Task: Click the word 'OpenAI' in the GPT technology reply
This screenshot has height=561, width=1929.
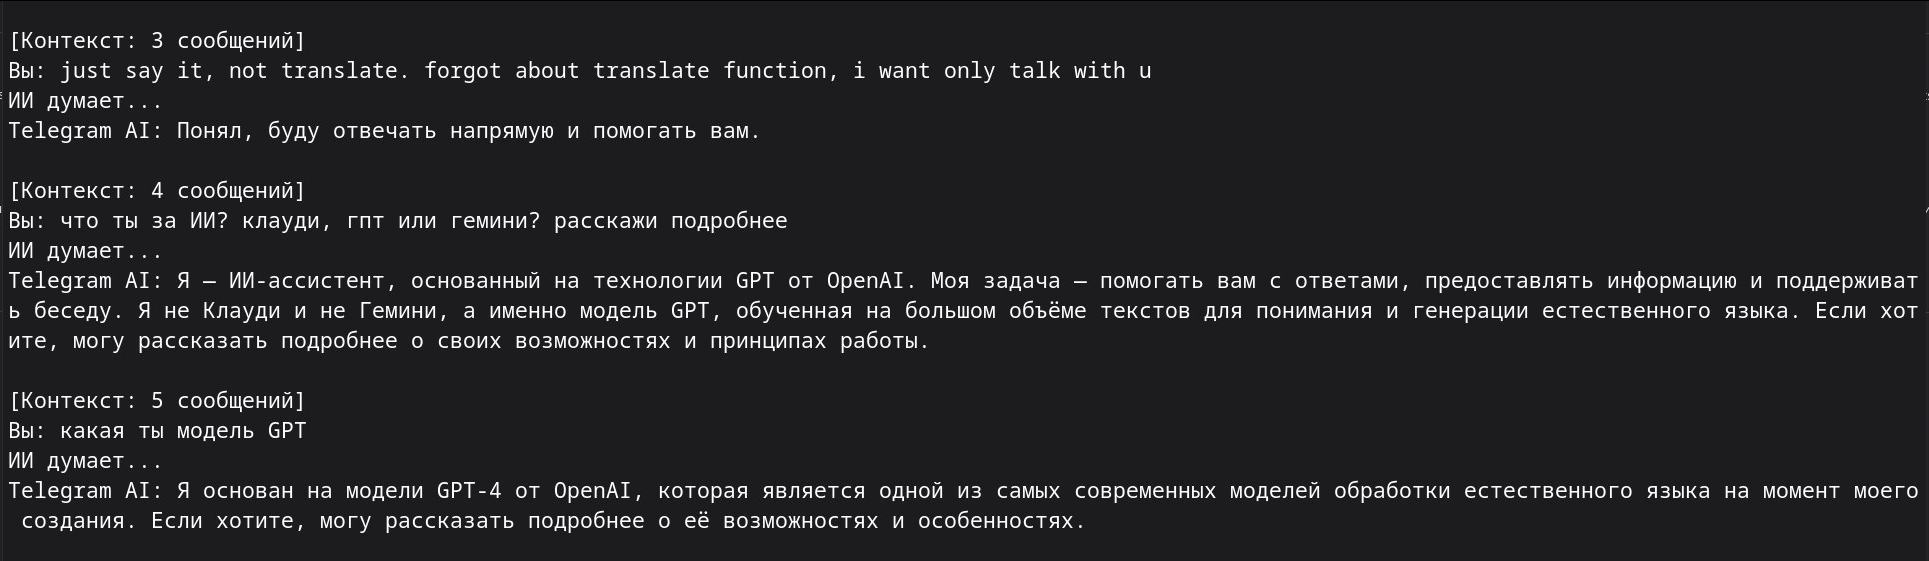Action: 866,281
